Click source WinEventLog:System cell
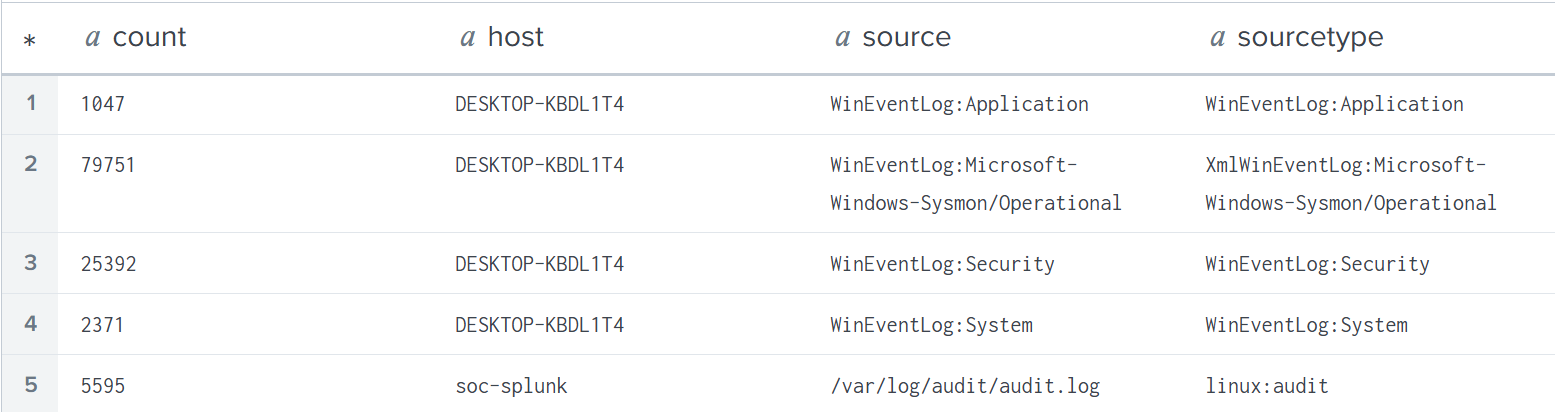Viewport: 1555px width, 412px height. [931, 325]
